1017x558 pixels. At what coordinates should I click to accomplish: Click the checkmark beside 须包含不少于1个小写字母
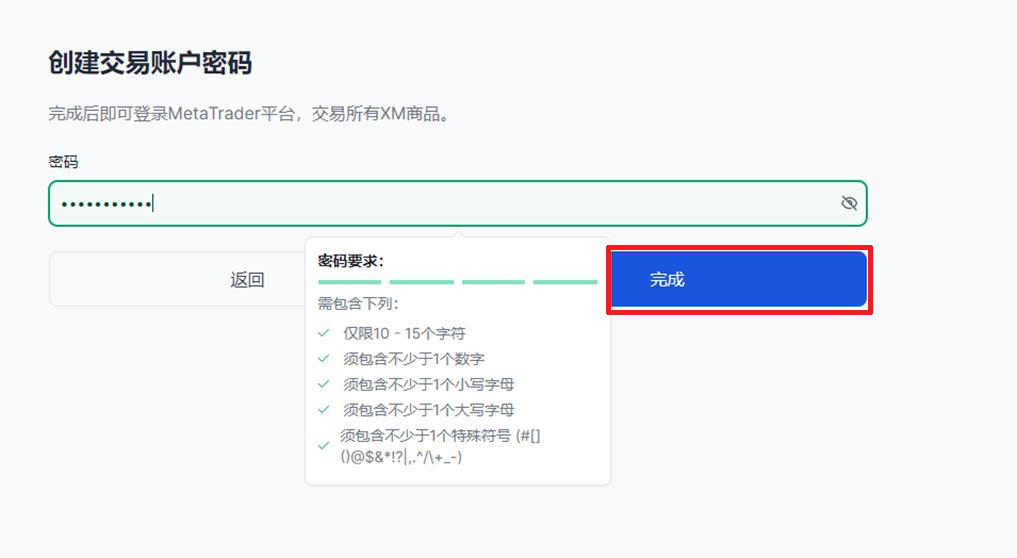[x=323, y=383]
